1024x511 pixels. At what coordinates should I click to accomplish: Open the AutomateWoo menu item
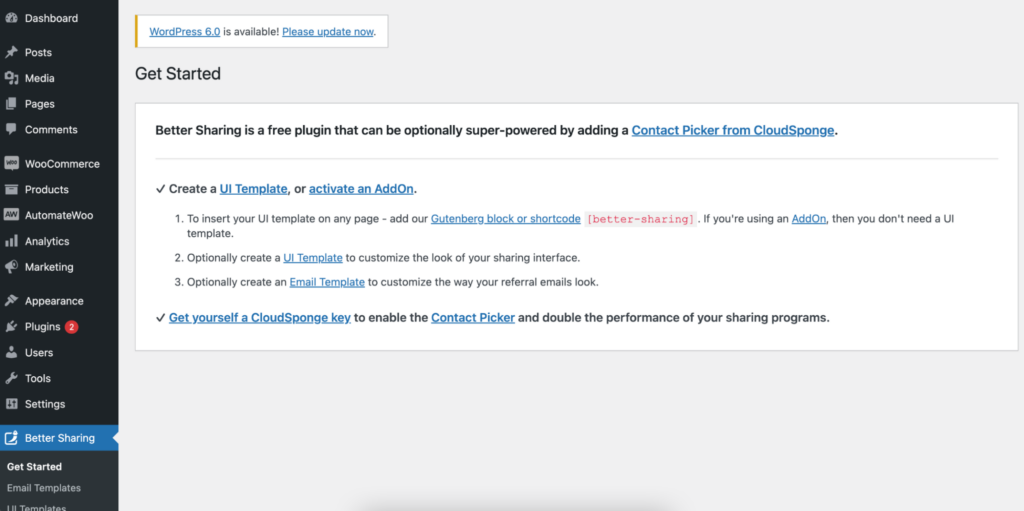pos(59,215)
